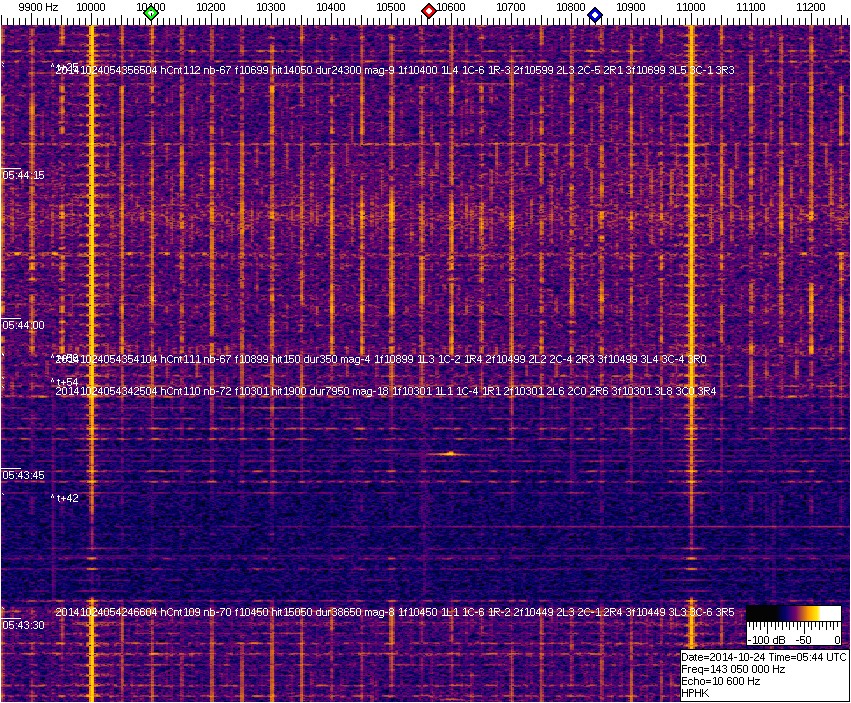Screen dimensions: 851x703
Task: Click the 9900 Hz ruler label
Action: coord(38,7)
